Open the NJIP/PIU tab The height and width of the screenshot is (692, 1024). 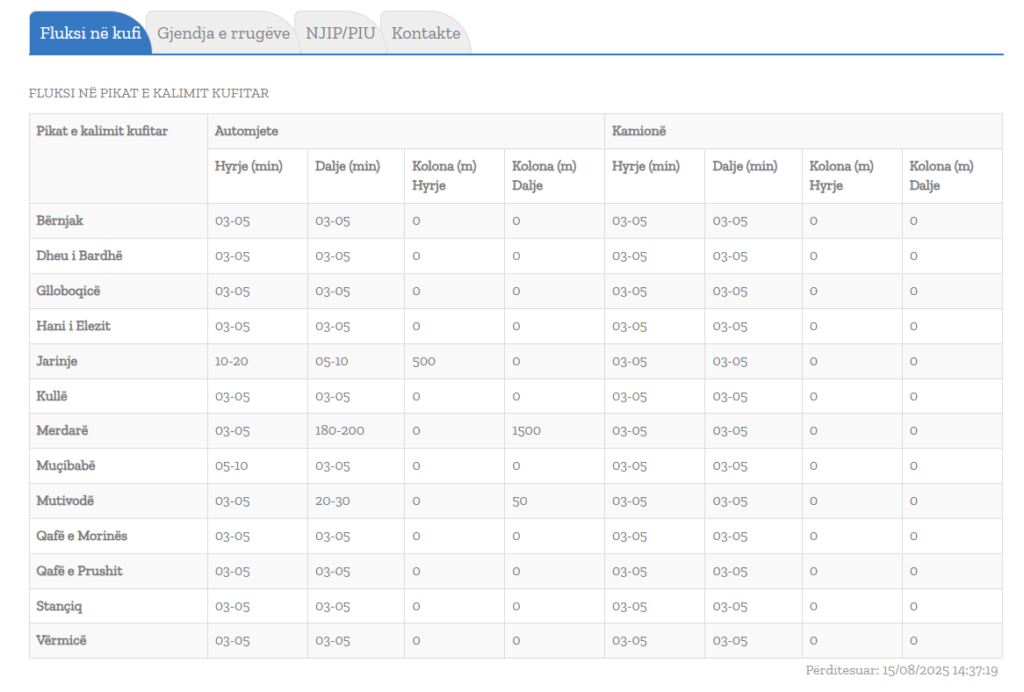340,33
